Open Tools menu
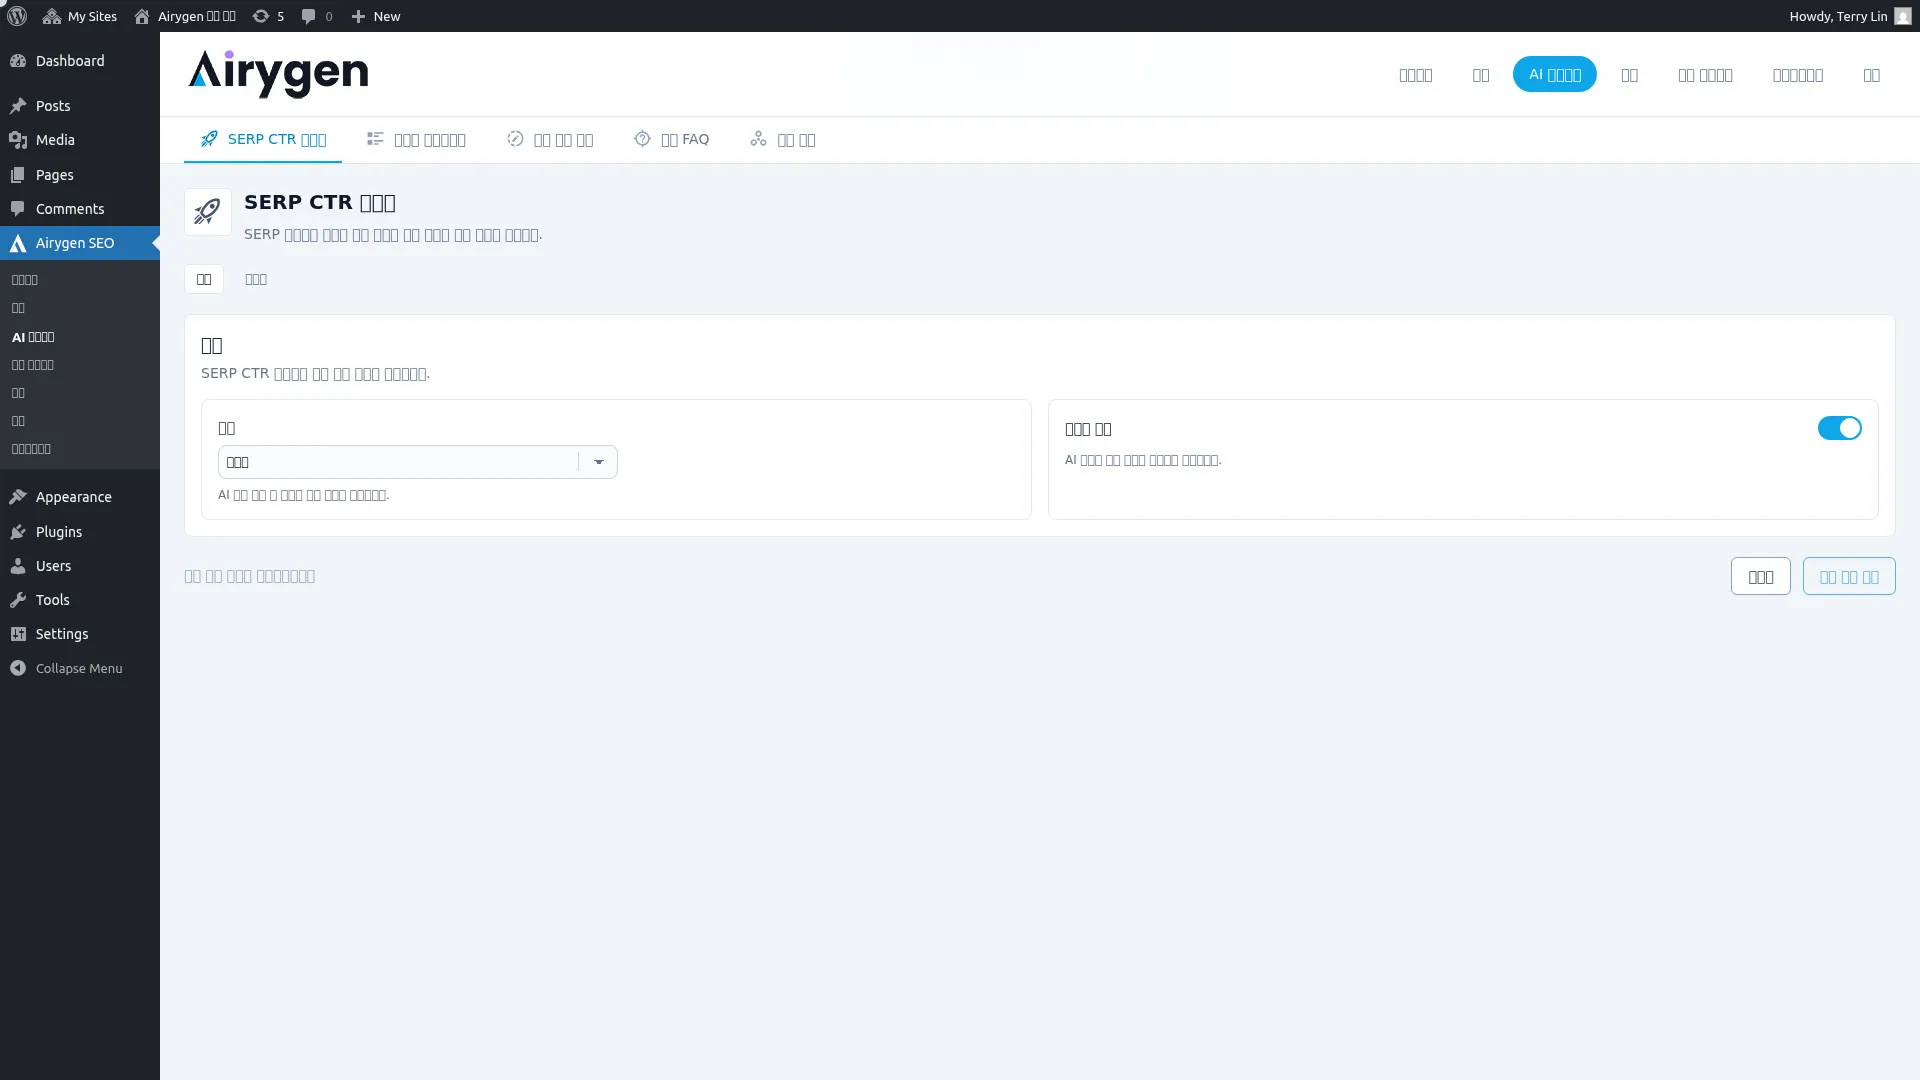Viewport: 1920px width, 1080px height. click(80, 600)
